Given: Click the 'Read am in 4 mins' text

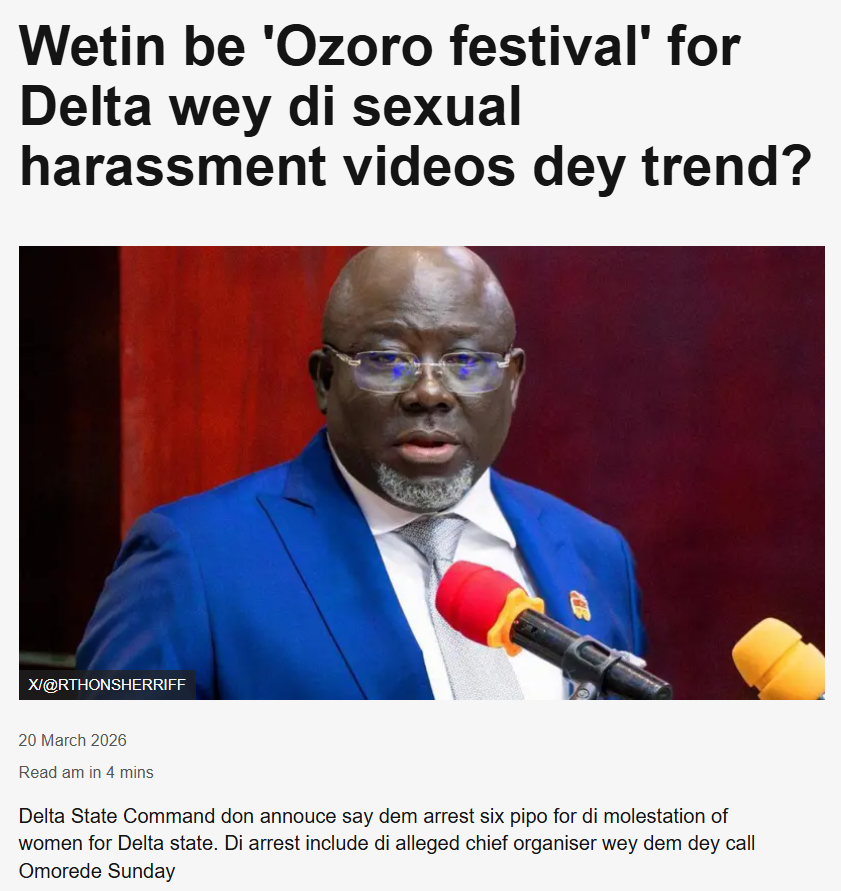Looking at the screenshot, I should coord(86,772).
